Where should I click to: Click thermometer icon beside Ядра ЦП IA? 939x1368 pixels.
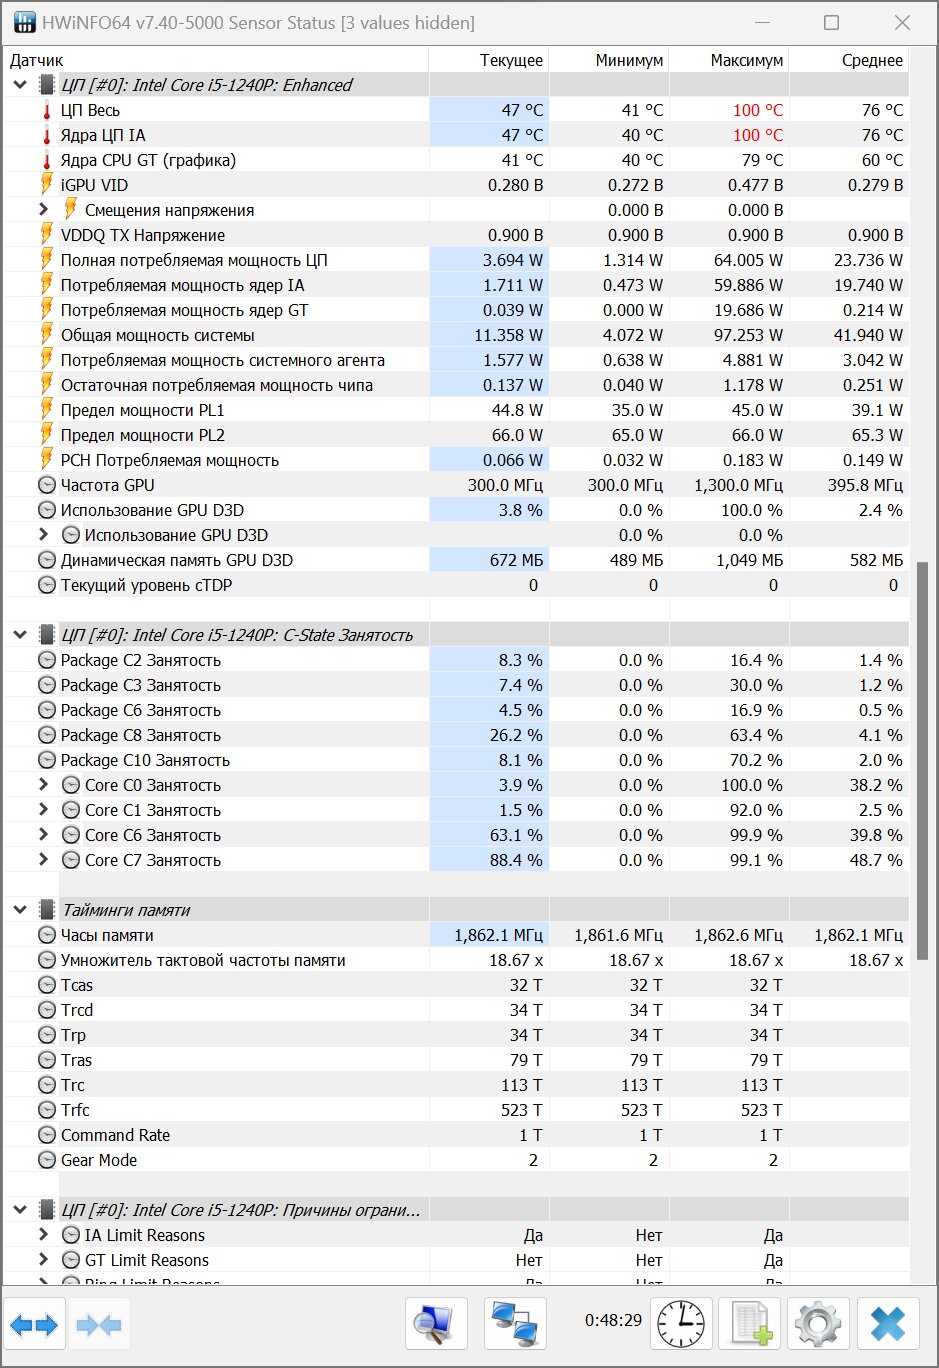[46, 135]
